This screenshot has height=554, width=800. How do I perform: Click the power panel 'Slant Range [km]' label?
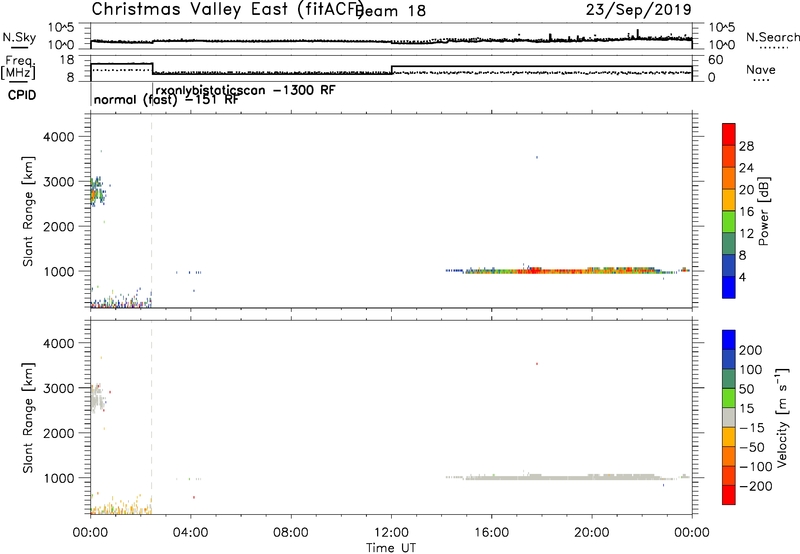[x=28, y=211]
